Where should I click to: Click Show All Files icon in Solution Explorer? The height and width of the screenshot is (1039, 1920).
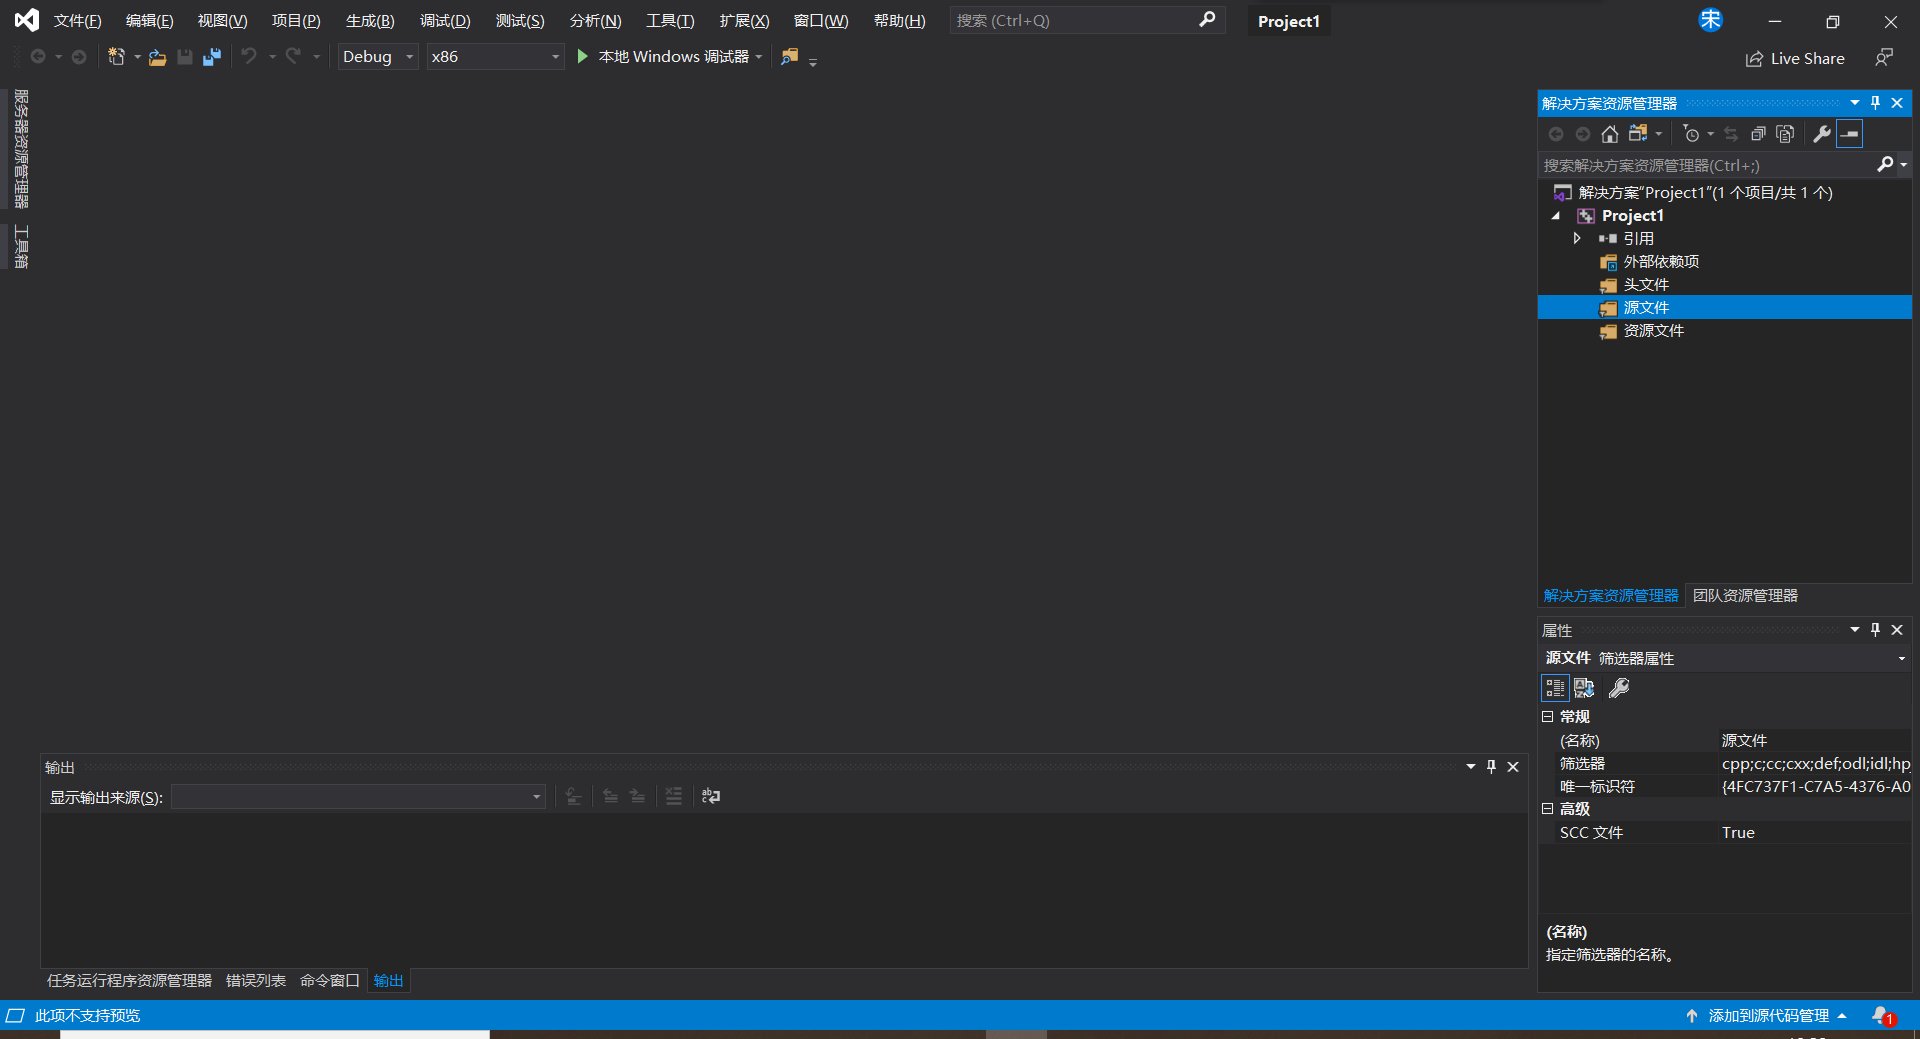pos(1785,134)
